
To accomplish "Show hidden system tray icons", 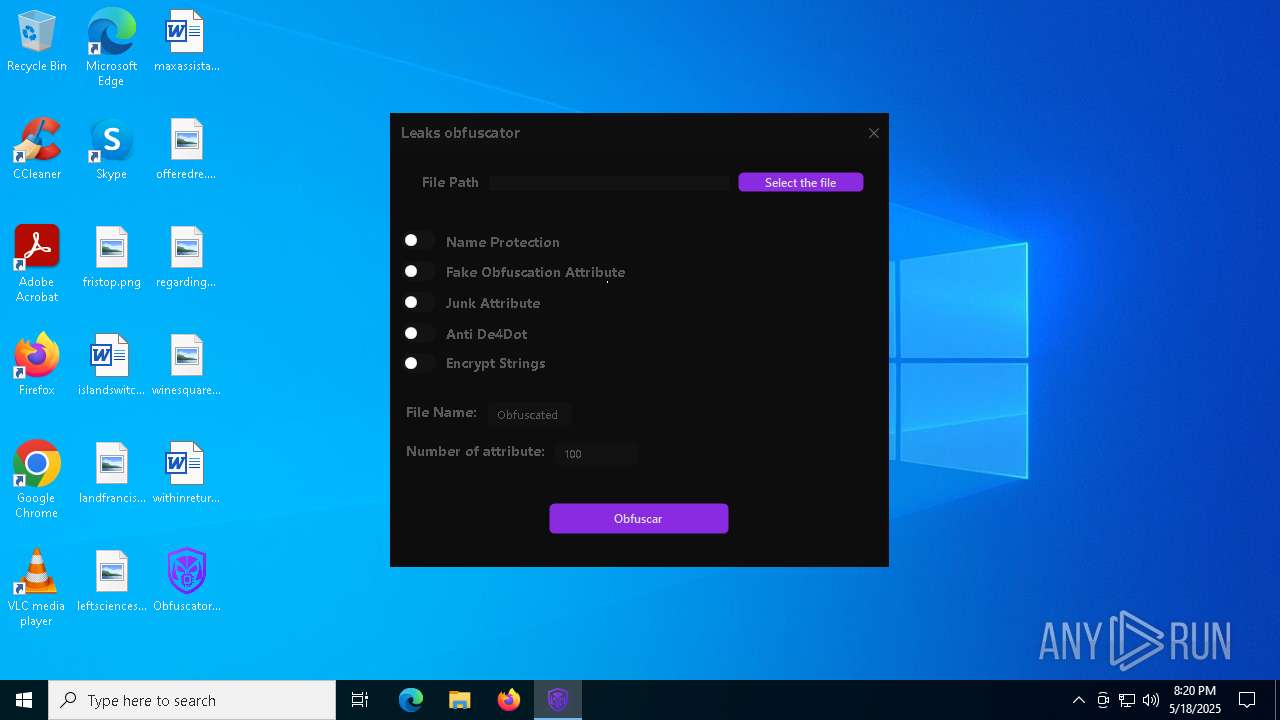I will point(1078,700).
